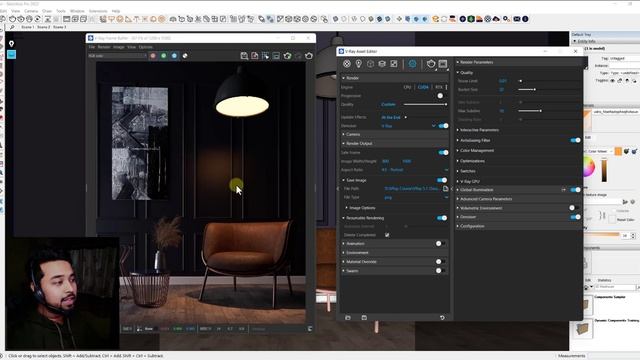Click the File Path browse file icon
This screenshot has height=360, width=640.
pyautogui.click(x=445, y=189)
